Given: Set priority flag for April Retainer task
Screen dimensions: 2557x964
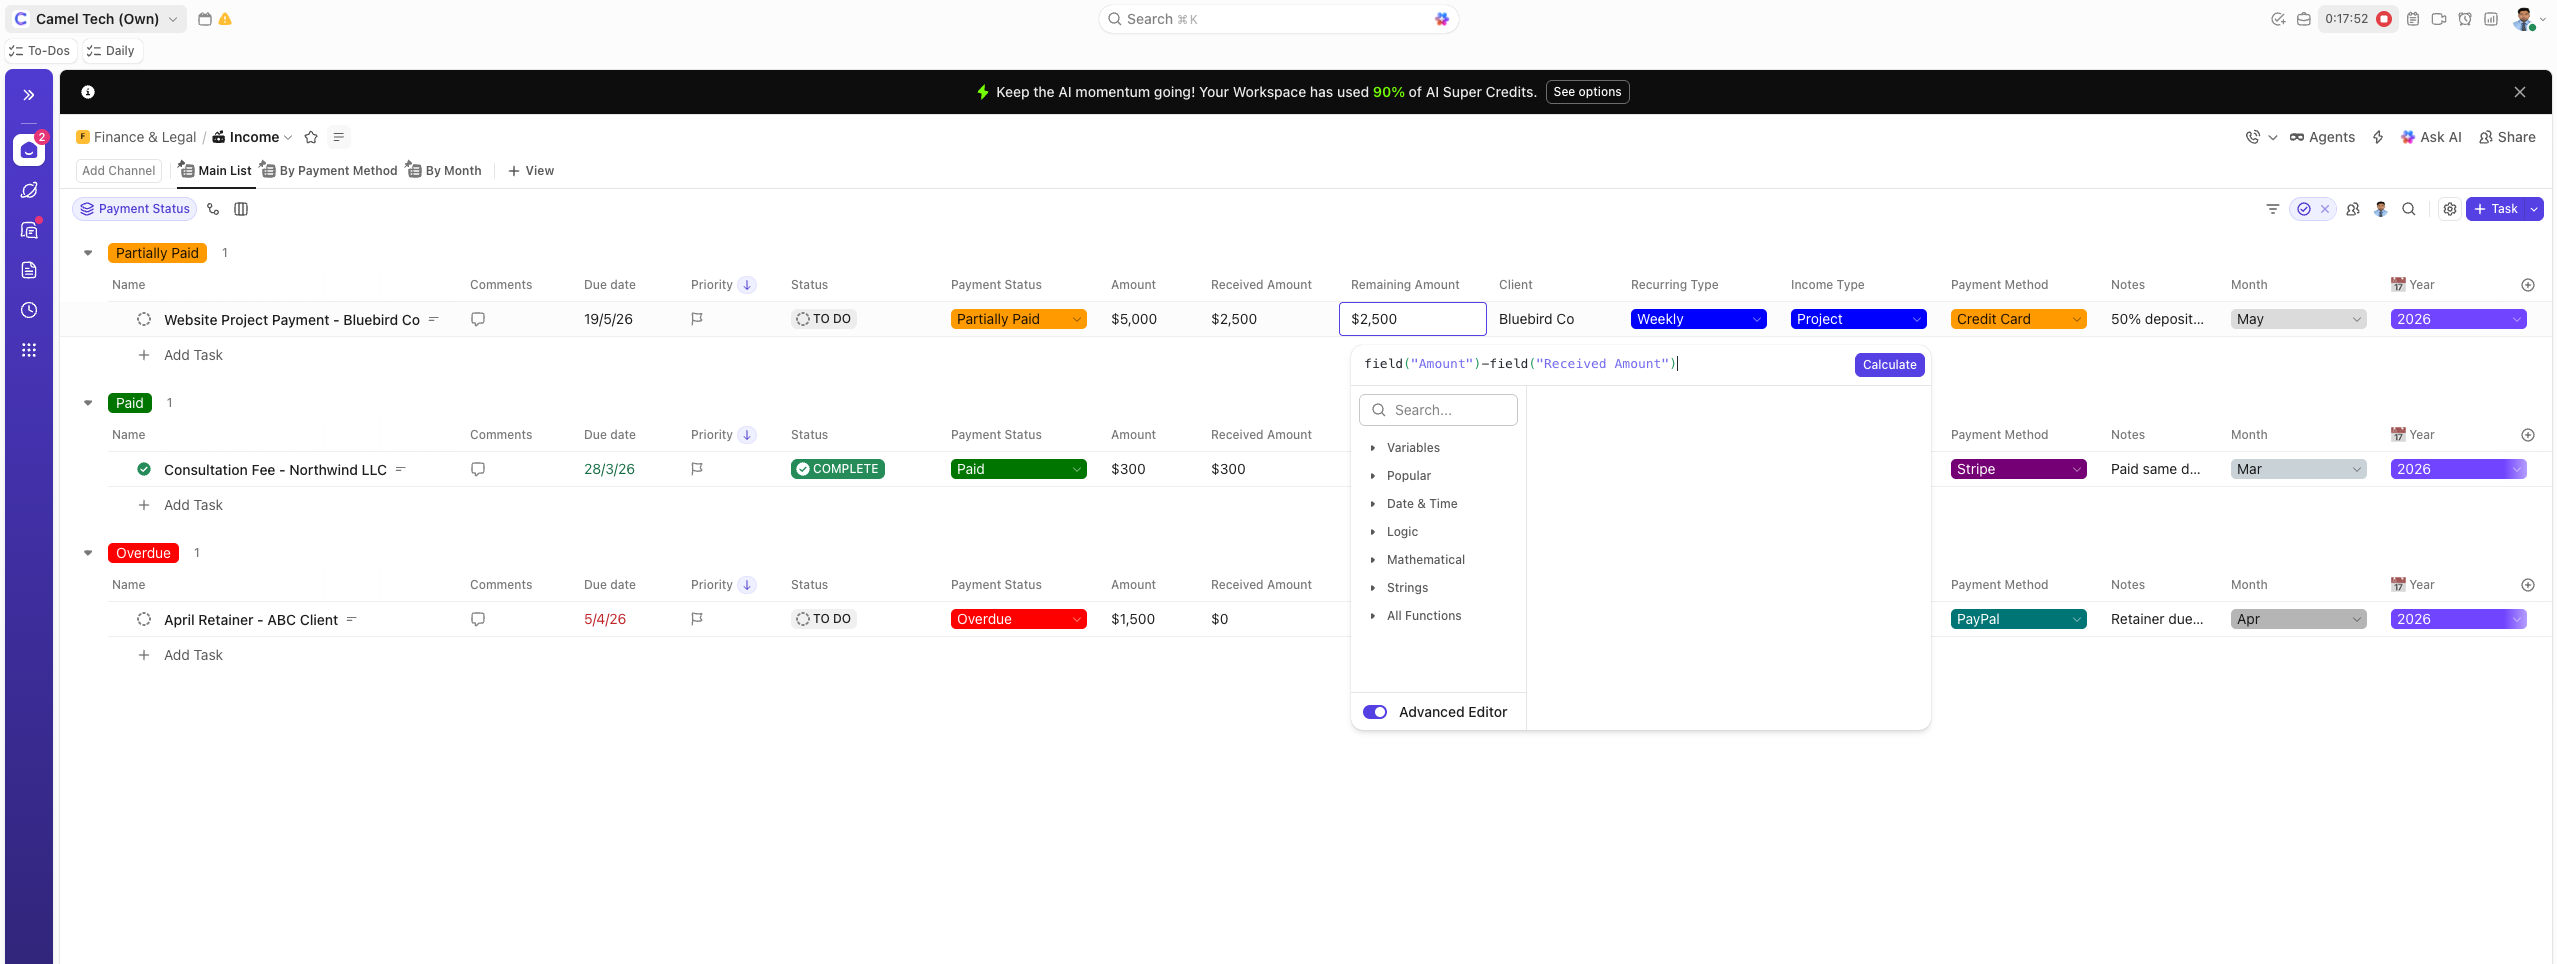Looking at the screenshot, I should tap(697, 619).
